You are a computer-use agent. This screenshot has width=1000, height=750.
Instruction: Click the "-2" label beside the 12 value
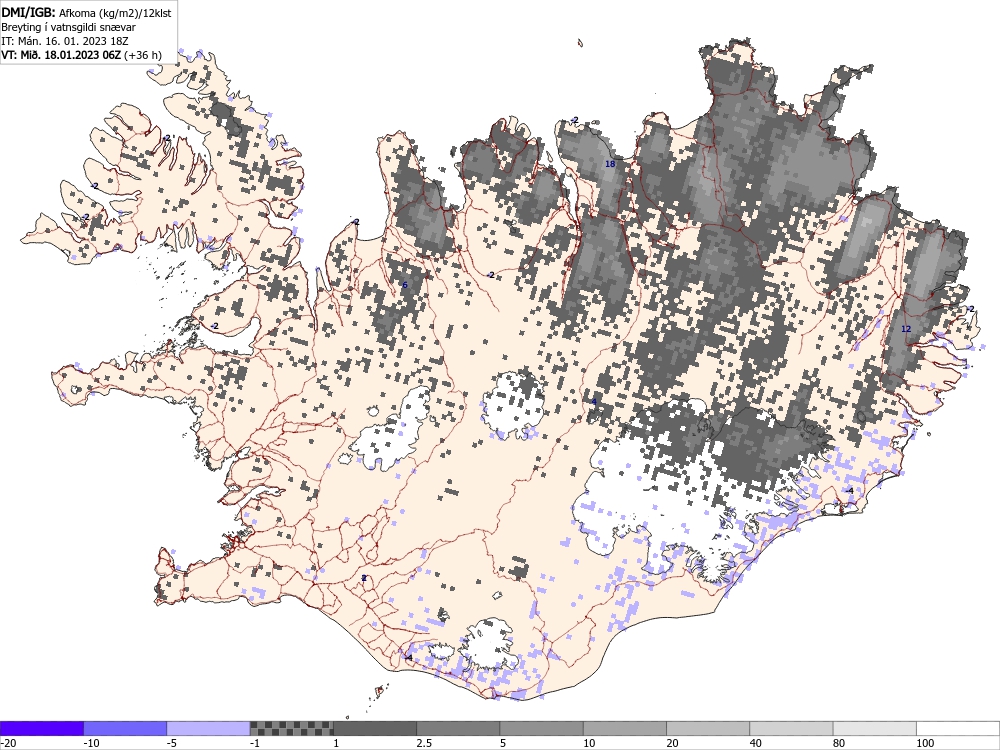(970, 309)
